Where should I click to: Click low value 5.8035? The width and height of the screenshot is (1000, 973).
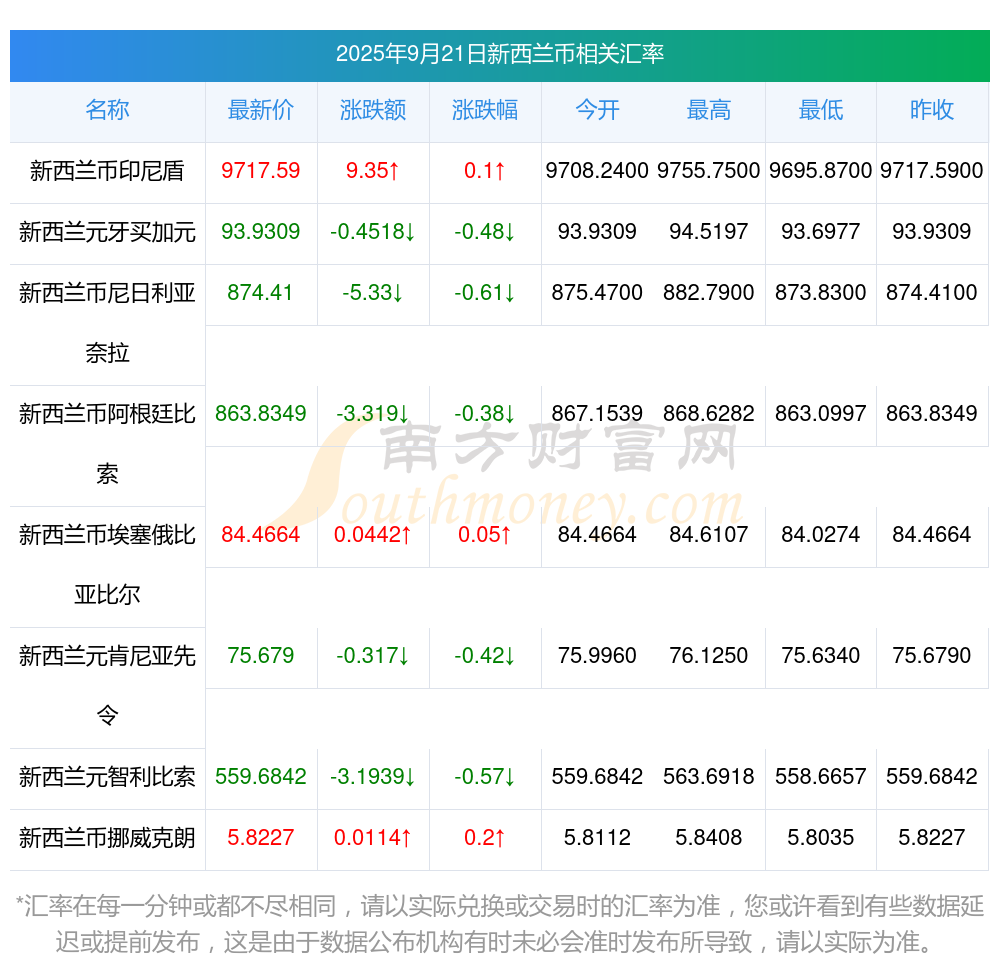click(821, 837)
